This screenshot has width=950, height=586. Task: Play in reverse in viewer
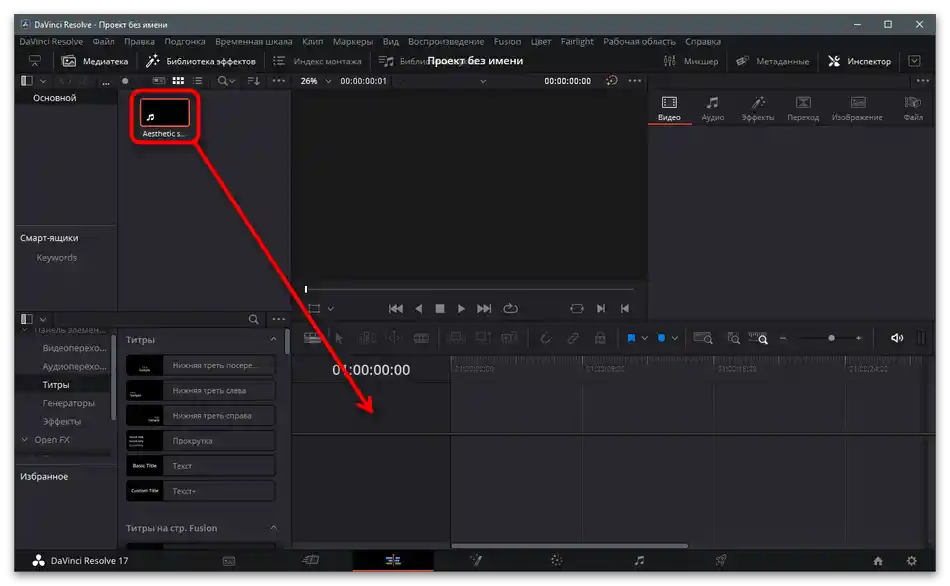[418, 308]
